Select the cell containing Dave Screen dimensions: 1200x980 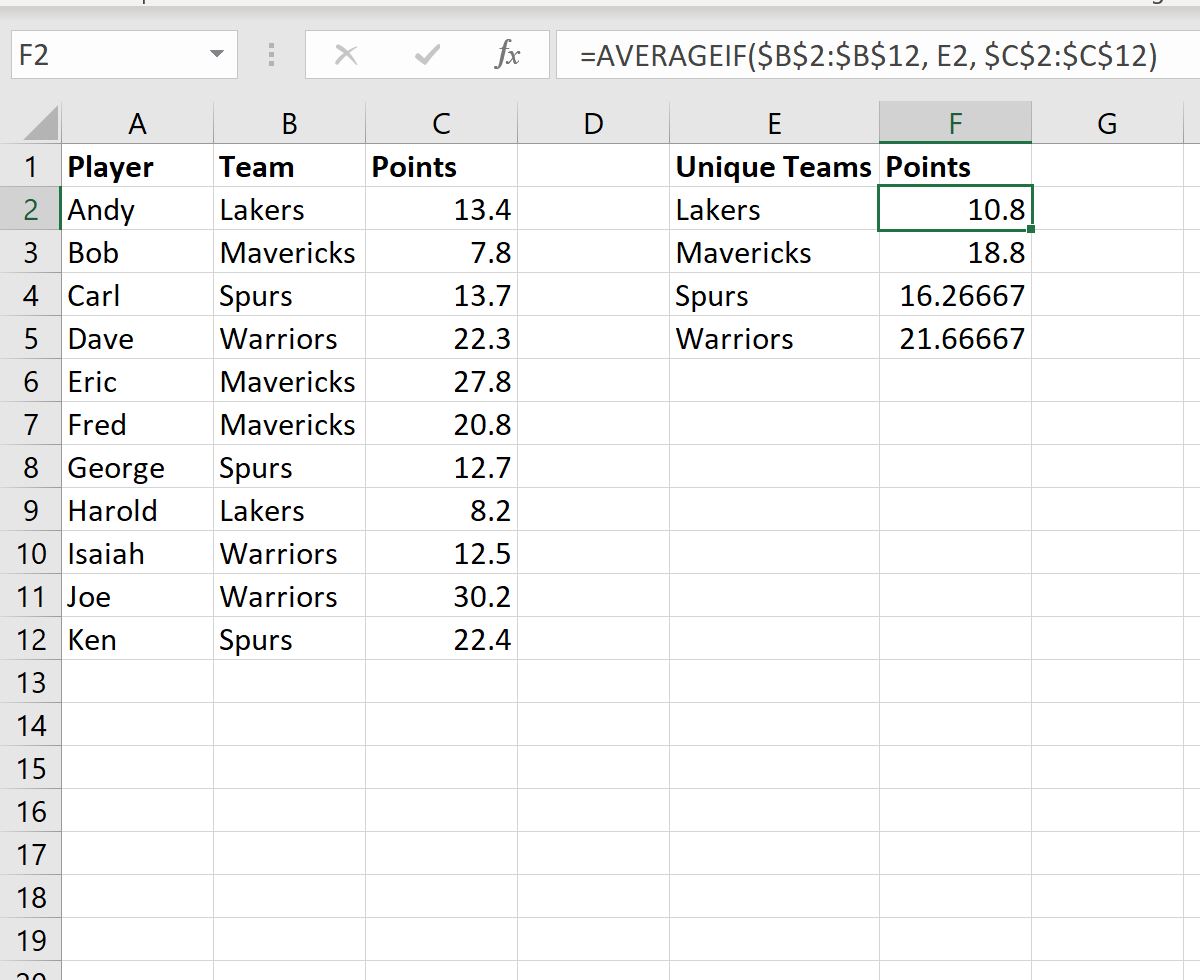pyautogui.click(x=137, y=339)
